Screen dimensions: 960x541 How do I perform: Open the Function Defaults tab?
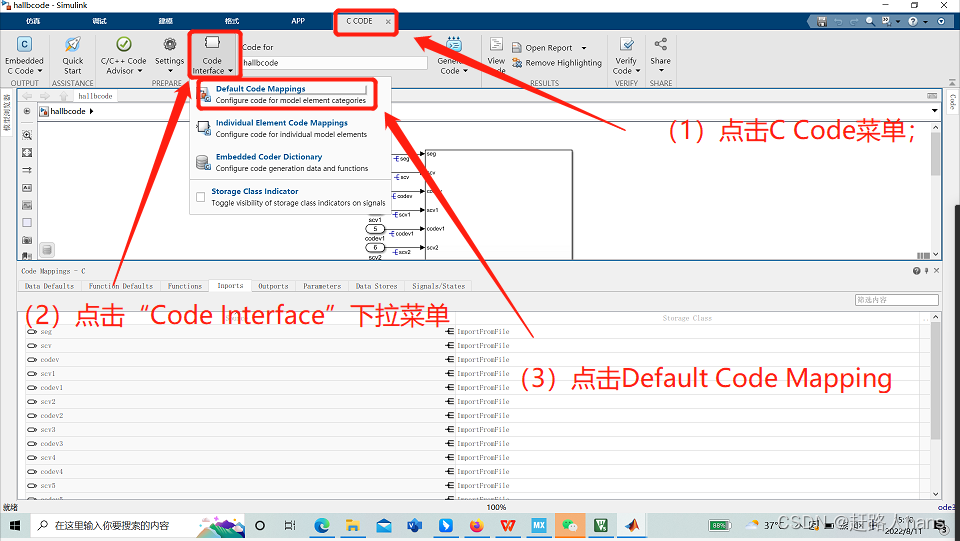click(121, 286)
